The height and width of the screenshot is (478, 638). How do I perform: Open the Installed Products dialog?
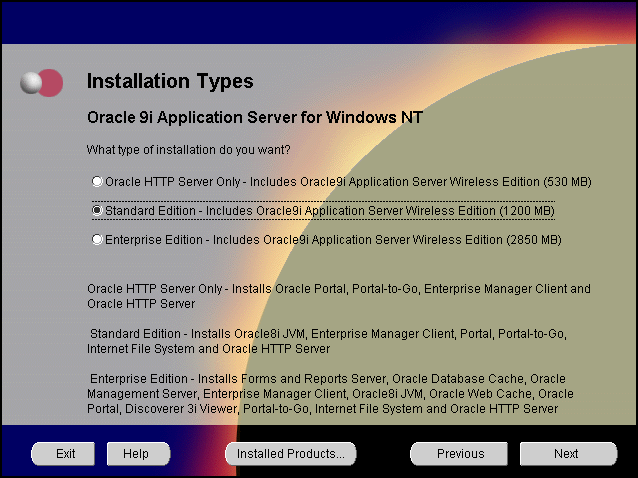click(291, 454)
